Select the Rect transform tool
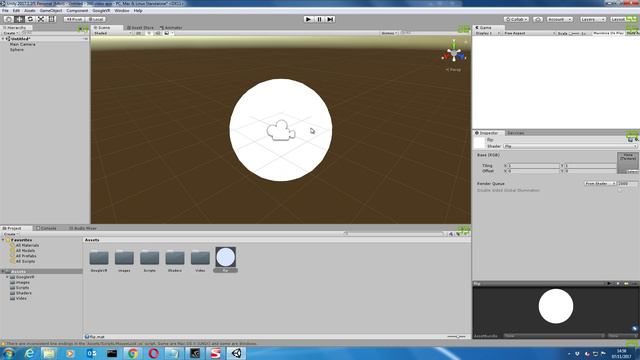The height and width of the screenshot is (360, 640). click(51, 19)
